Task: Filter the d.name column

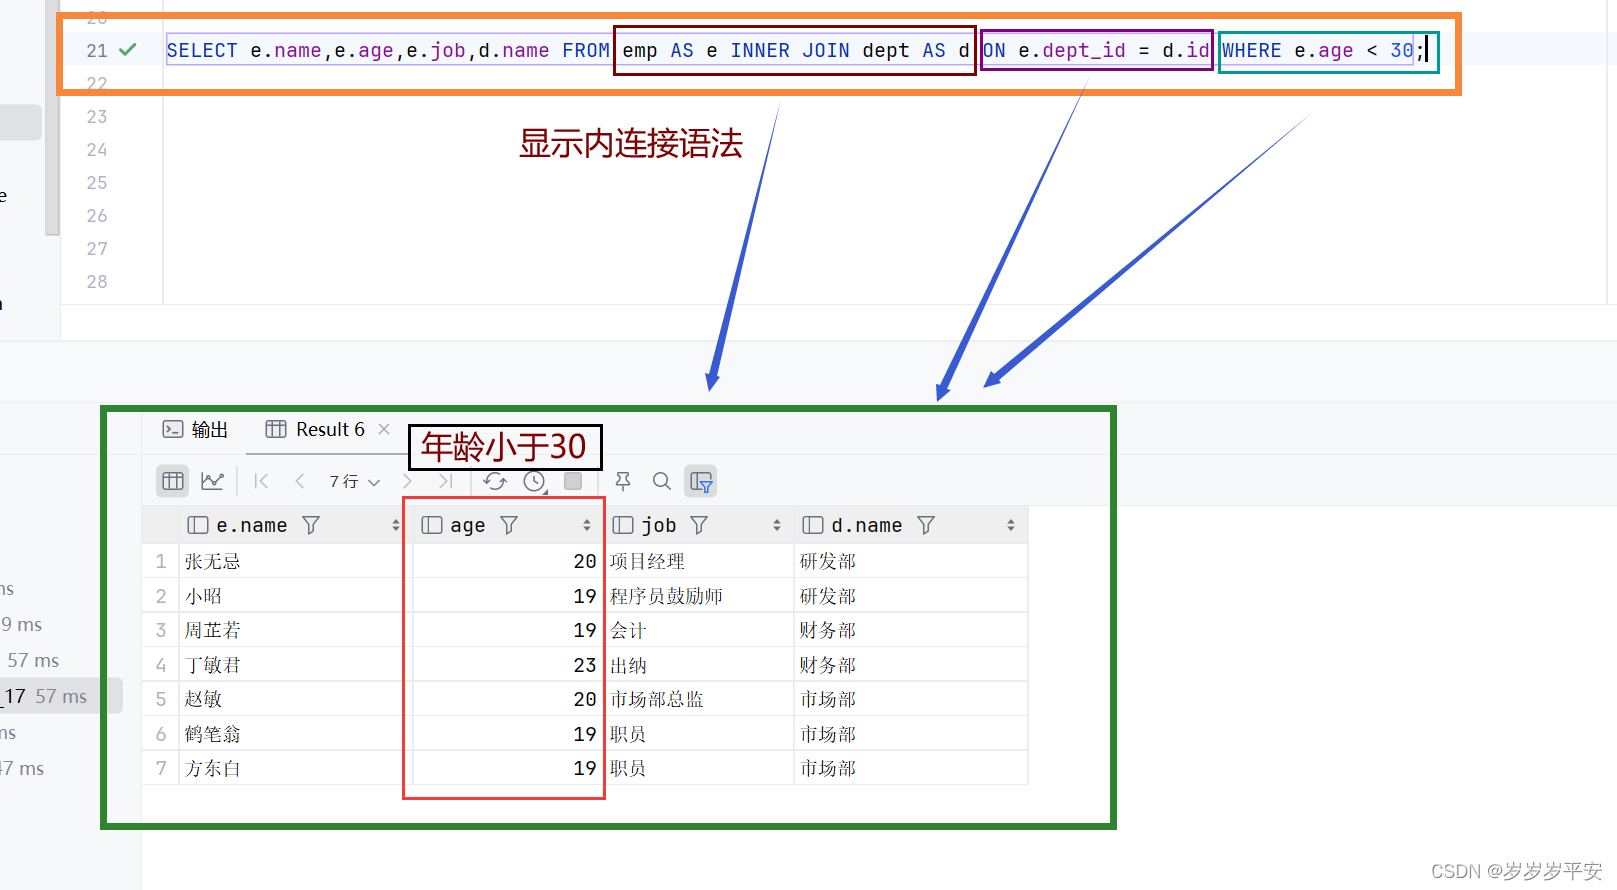Action: tap(926, 525)
